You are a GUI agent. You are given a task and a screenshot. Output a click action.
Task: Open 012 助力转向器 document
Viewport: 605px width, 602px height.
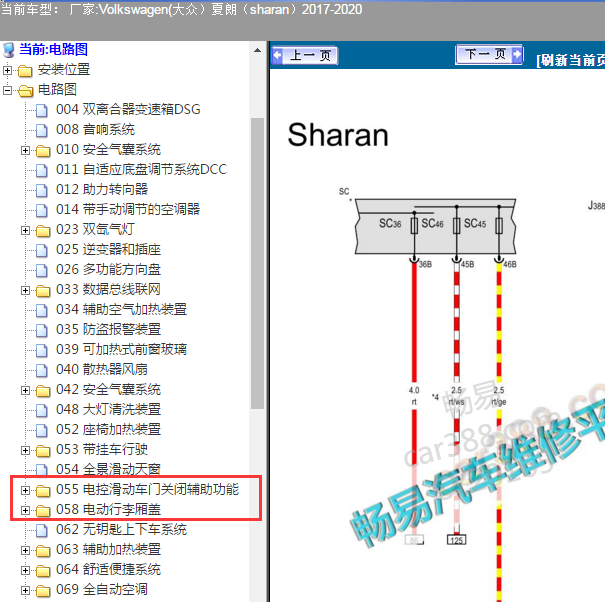coord(102,189)
